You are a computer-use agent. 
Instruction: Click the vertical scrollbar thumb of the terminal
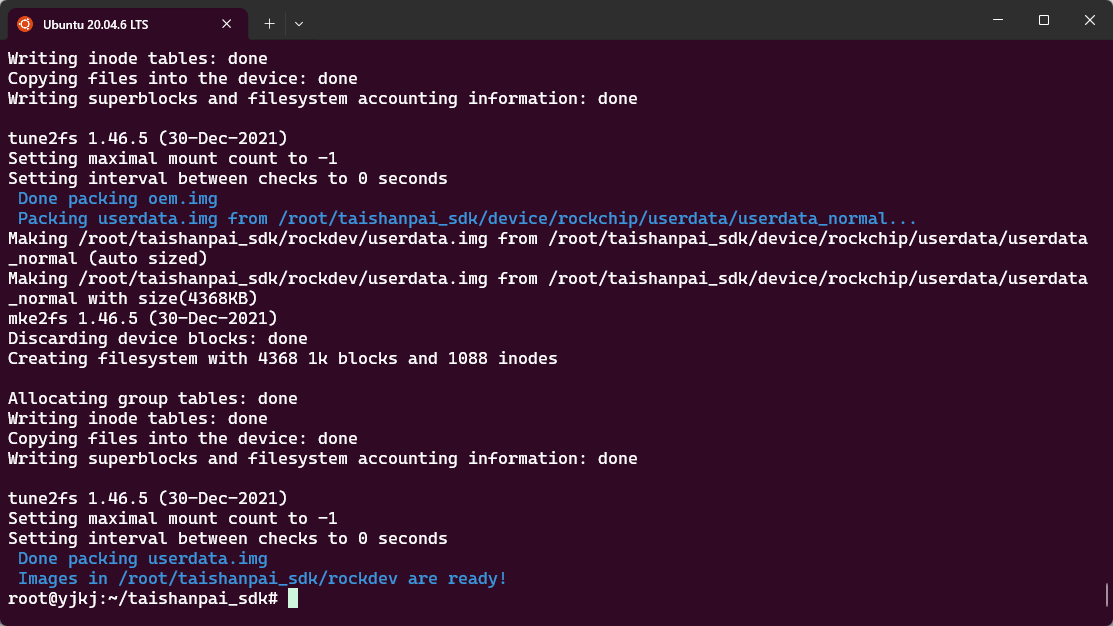tap(1107, 595)
